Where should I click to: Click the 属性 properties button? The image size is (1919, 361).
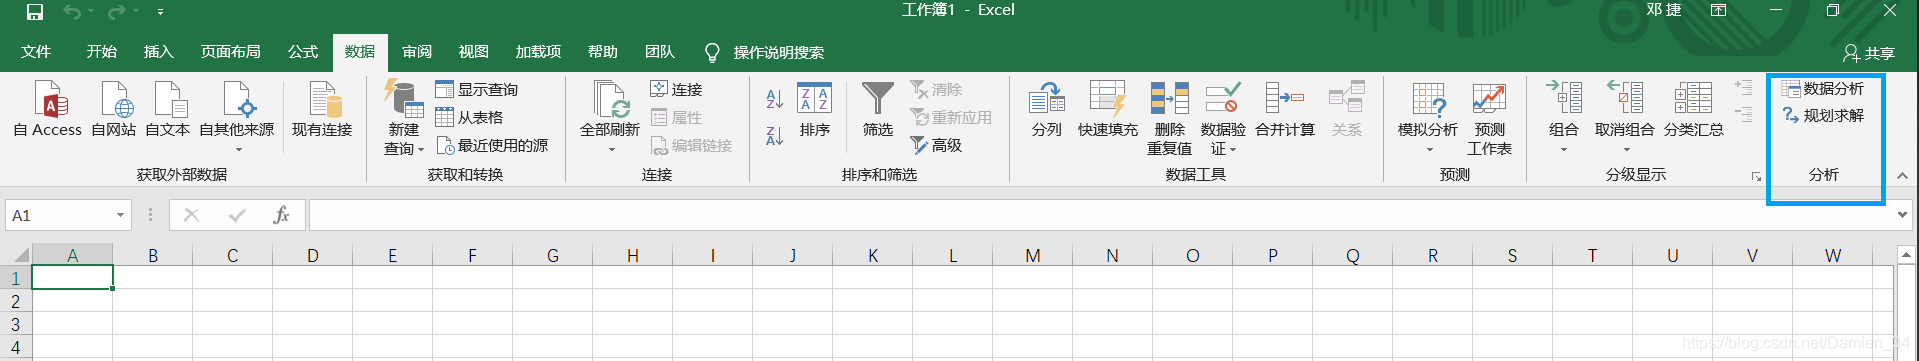tap(676, 118)
